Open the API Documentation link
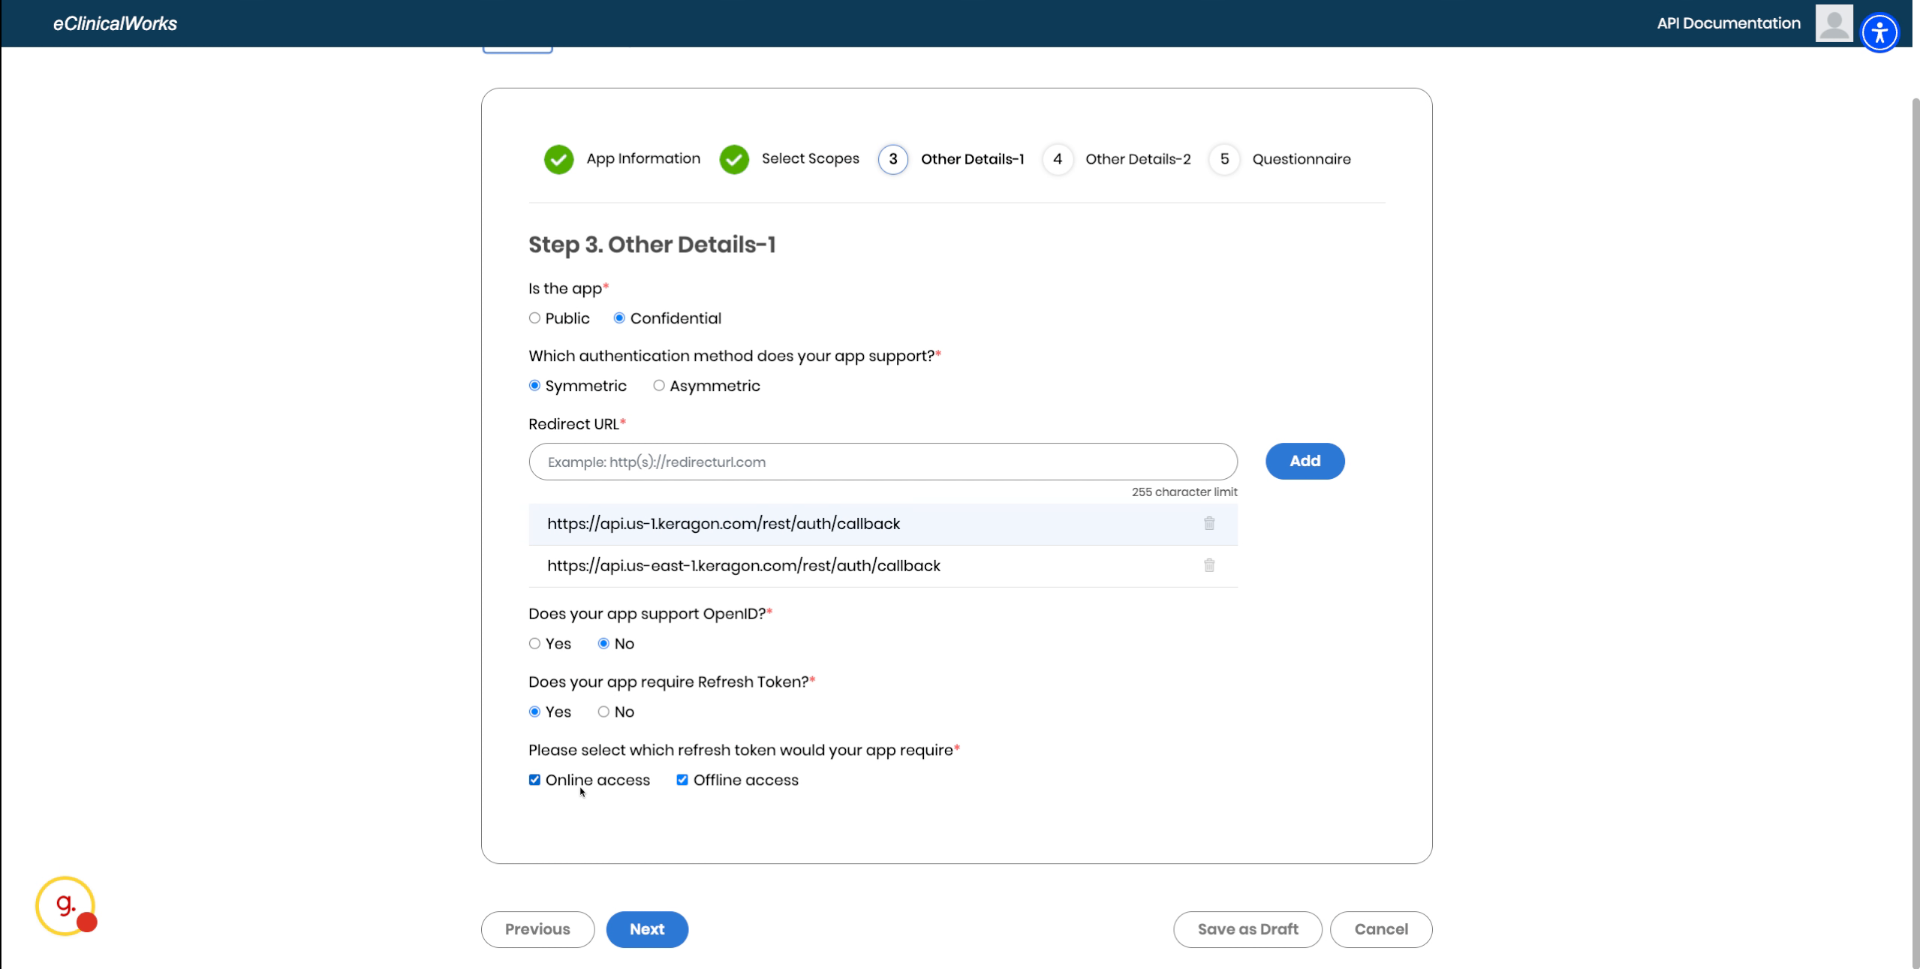Viewport: 1920px width, 969px height. 1728,23
